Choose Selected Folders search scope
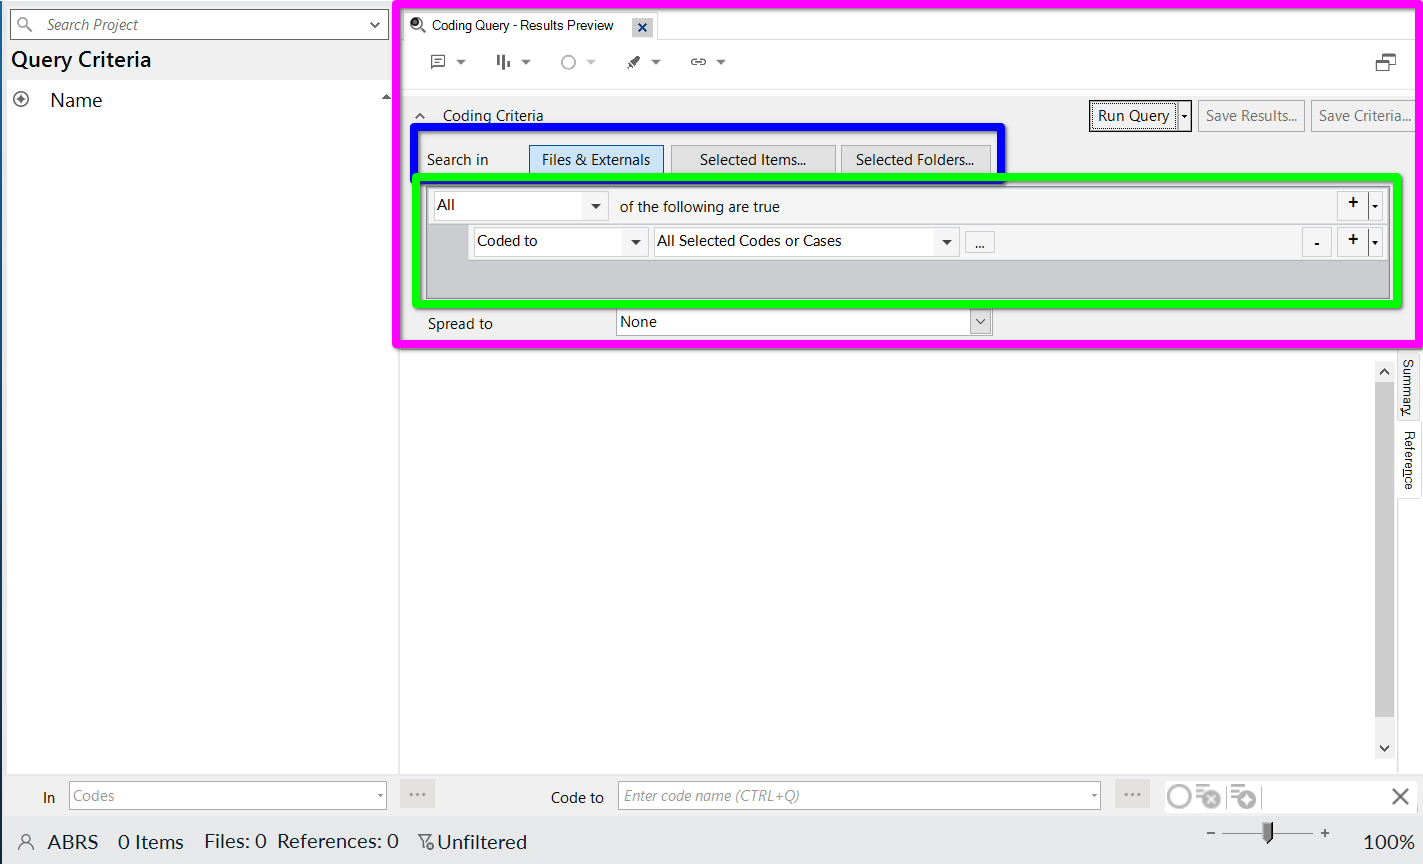The image size is (1423, 864). [x=914, y=160]
